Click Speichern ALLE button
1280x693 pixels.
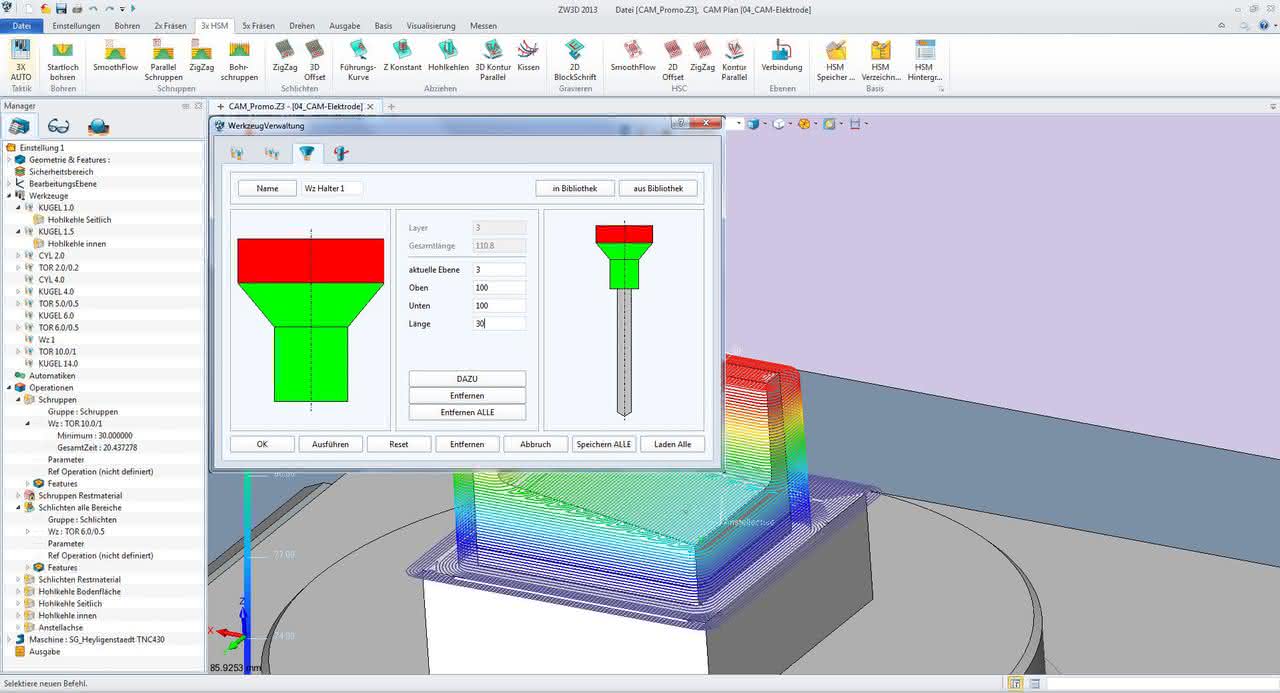point(604,444)
